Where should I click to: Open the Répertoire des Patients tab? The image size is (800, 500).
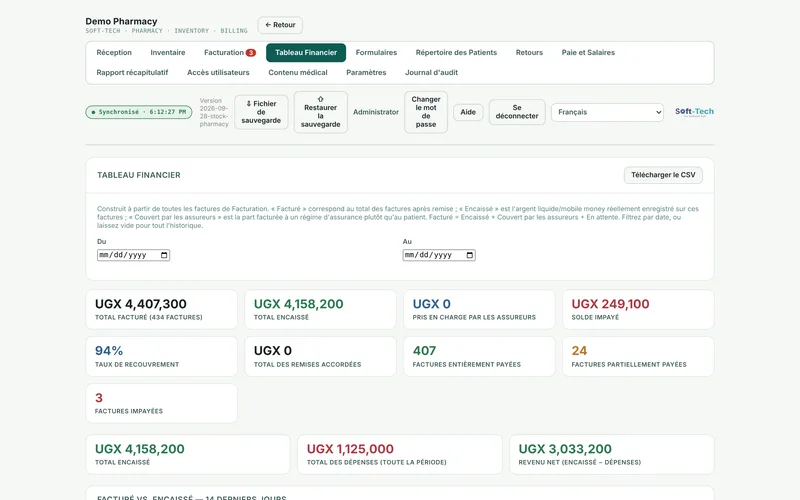pyautogui.click(x=456, y=53)
